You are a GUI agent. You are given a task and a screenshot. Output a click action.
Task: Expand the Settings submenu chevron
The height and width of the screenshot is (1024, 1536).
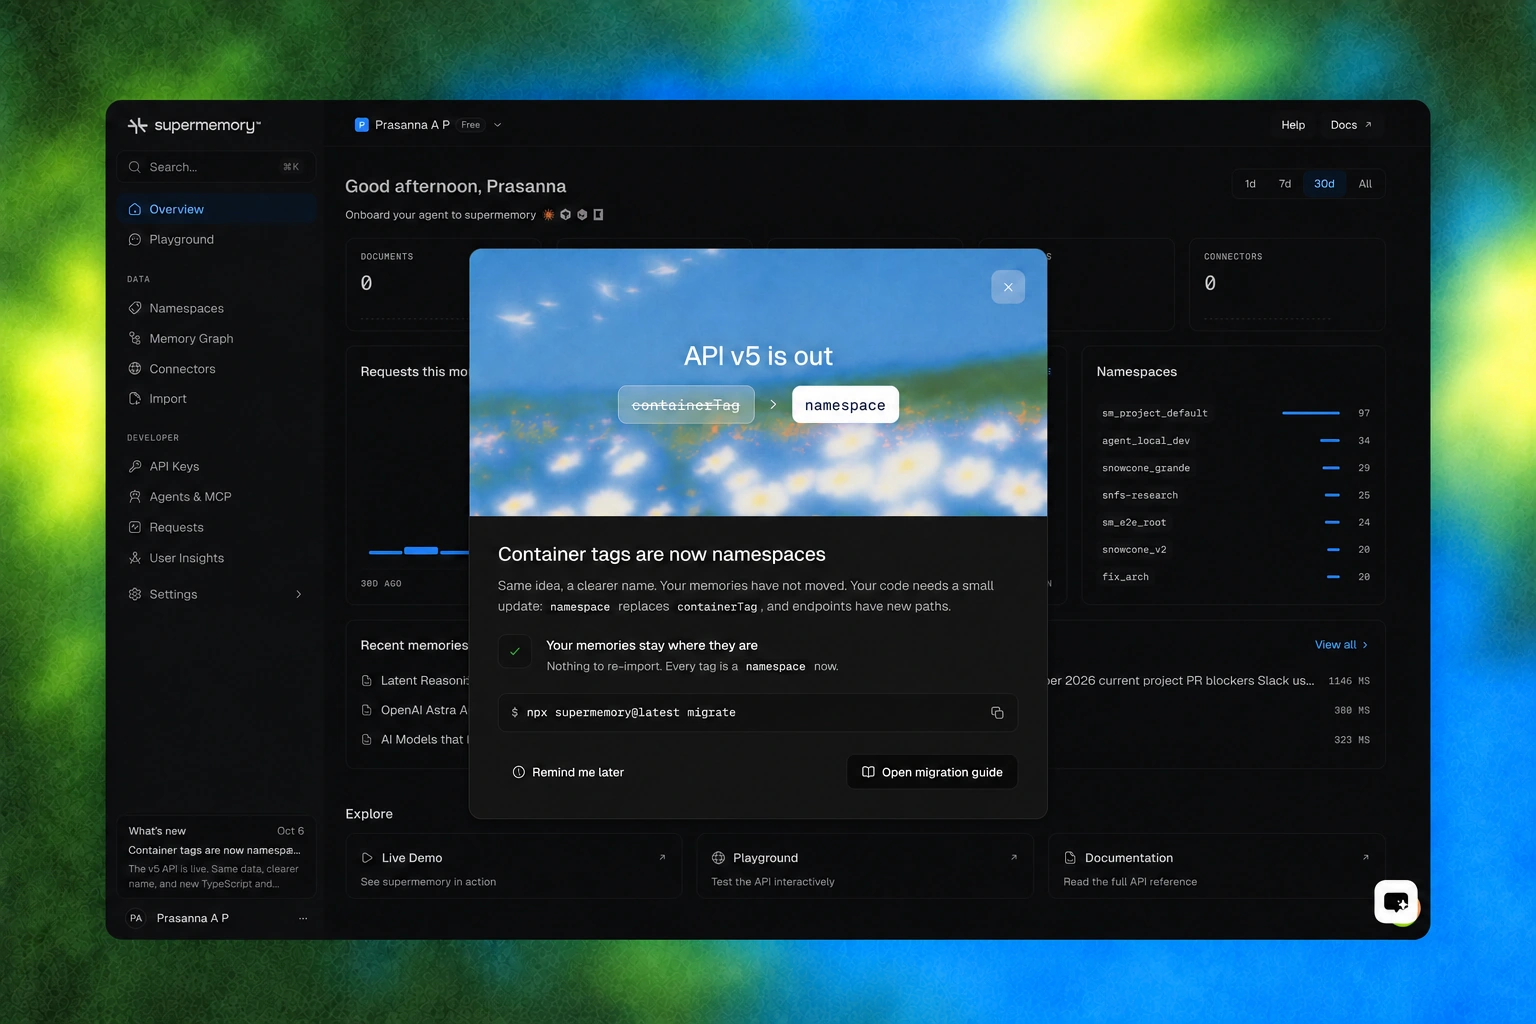298,594
